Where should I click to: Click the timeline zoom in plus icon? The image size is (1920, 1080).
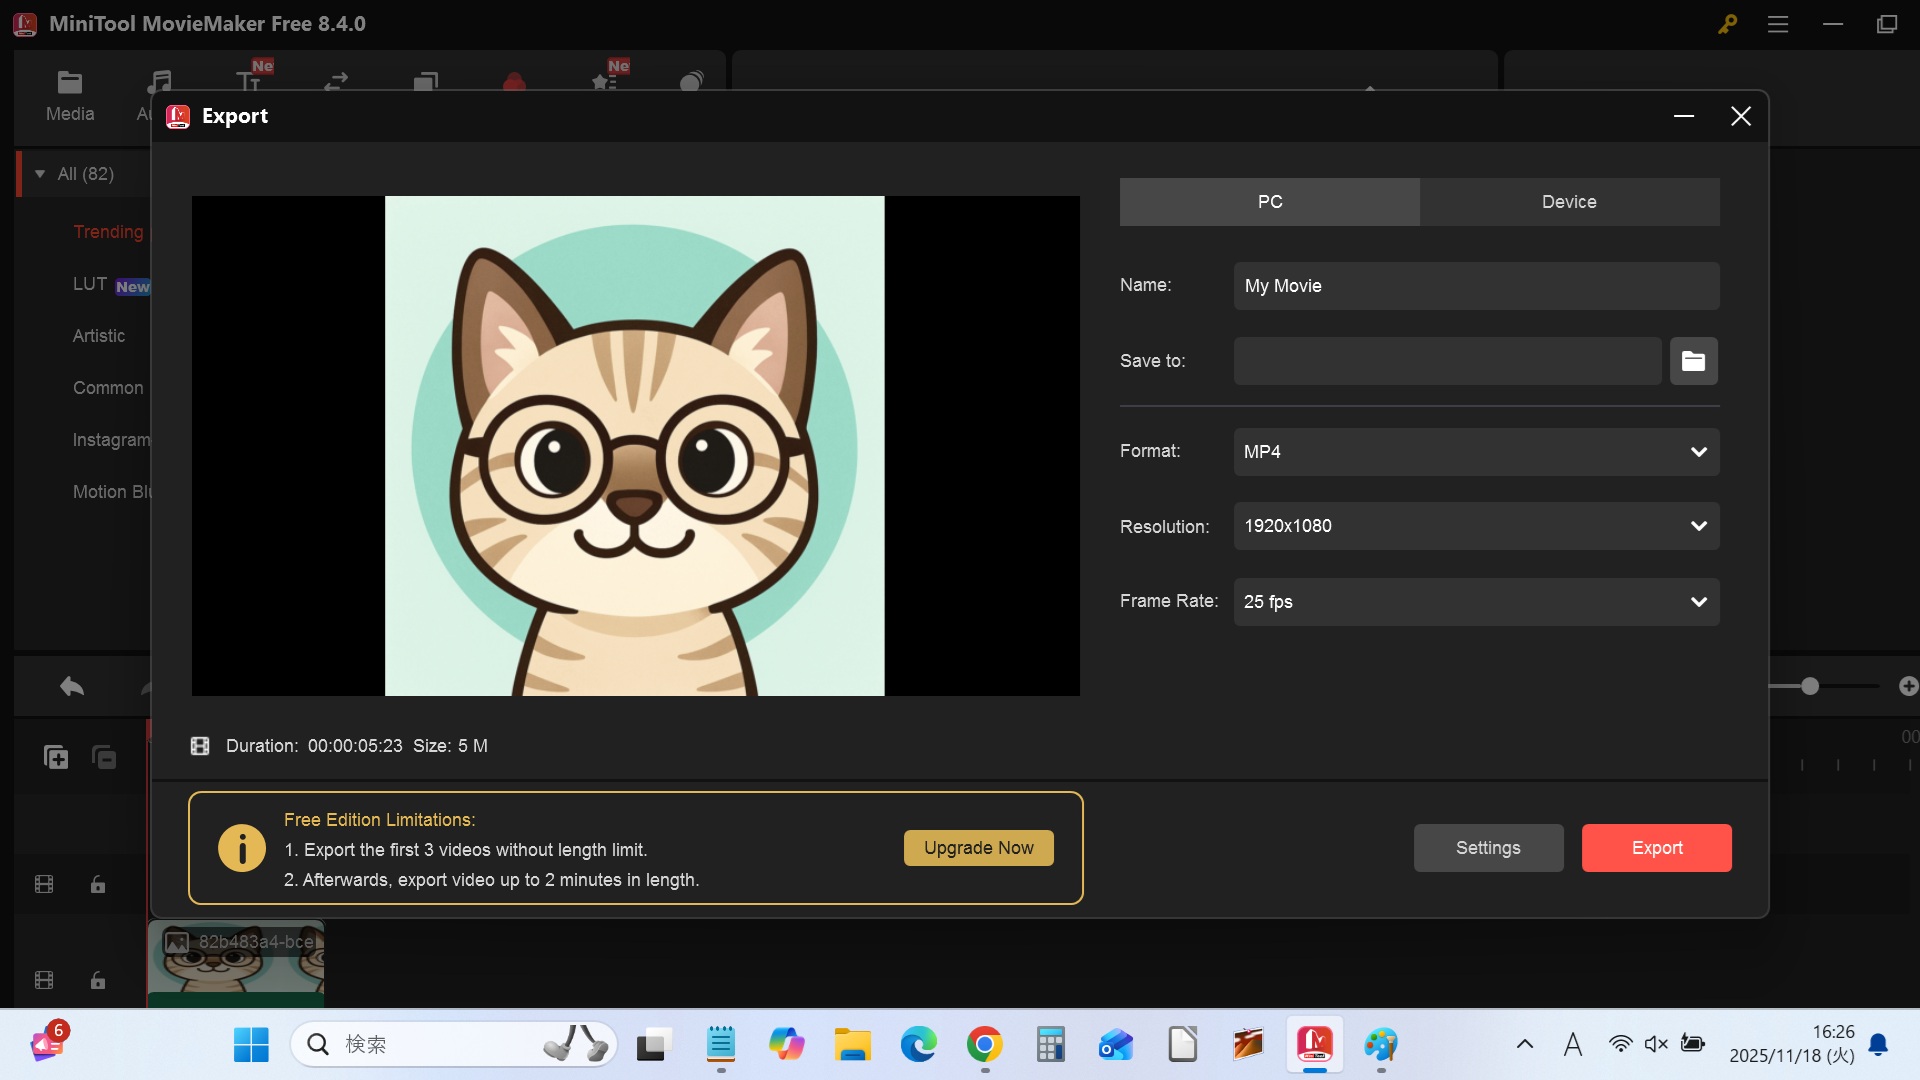pyautogui.click(x=1908, y=686)
